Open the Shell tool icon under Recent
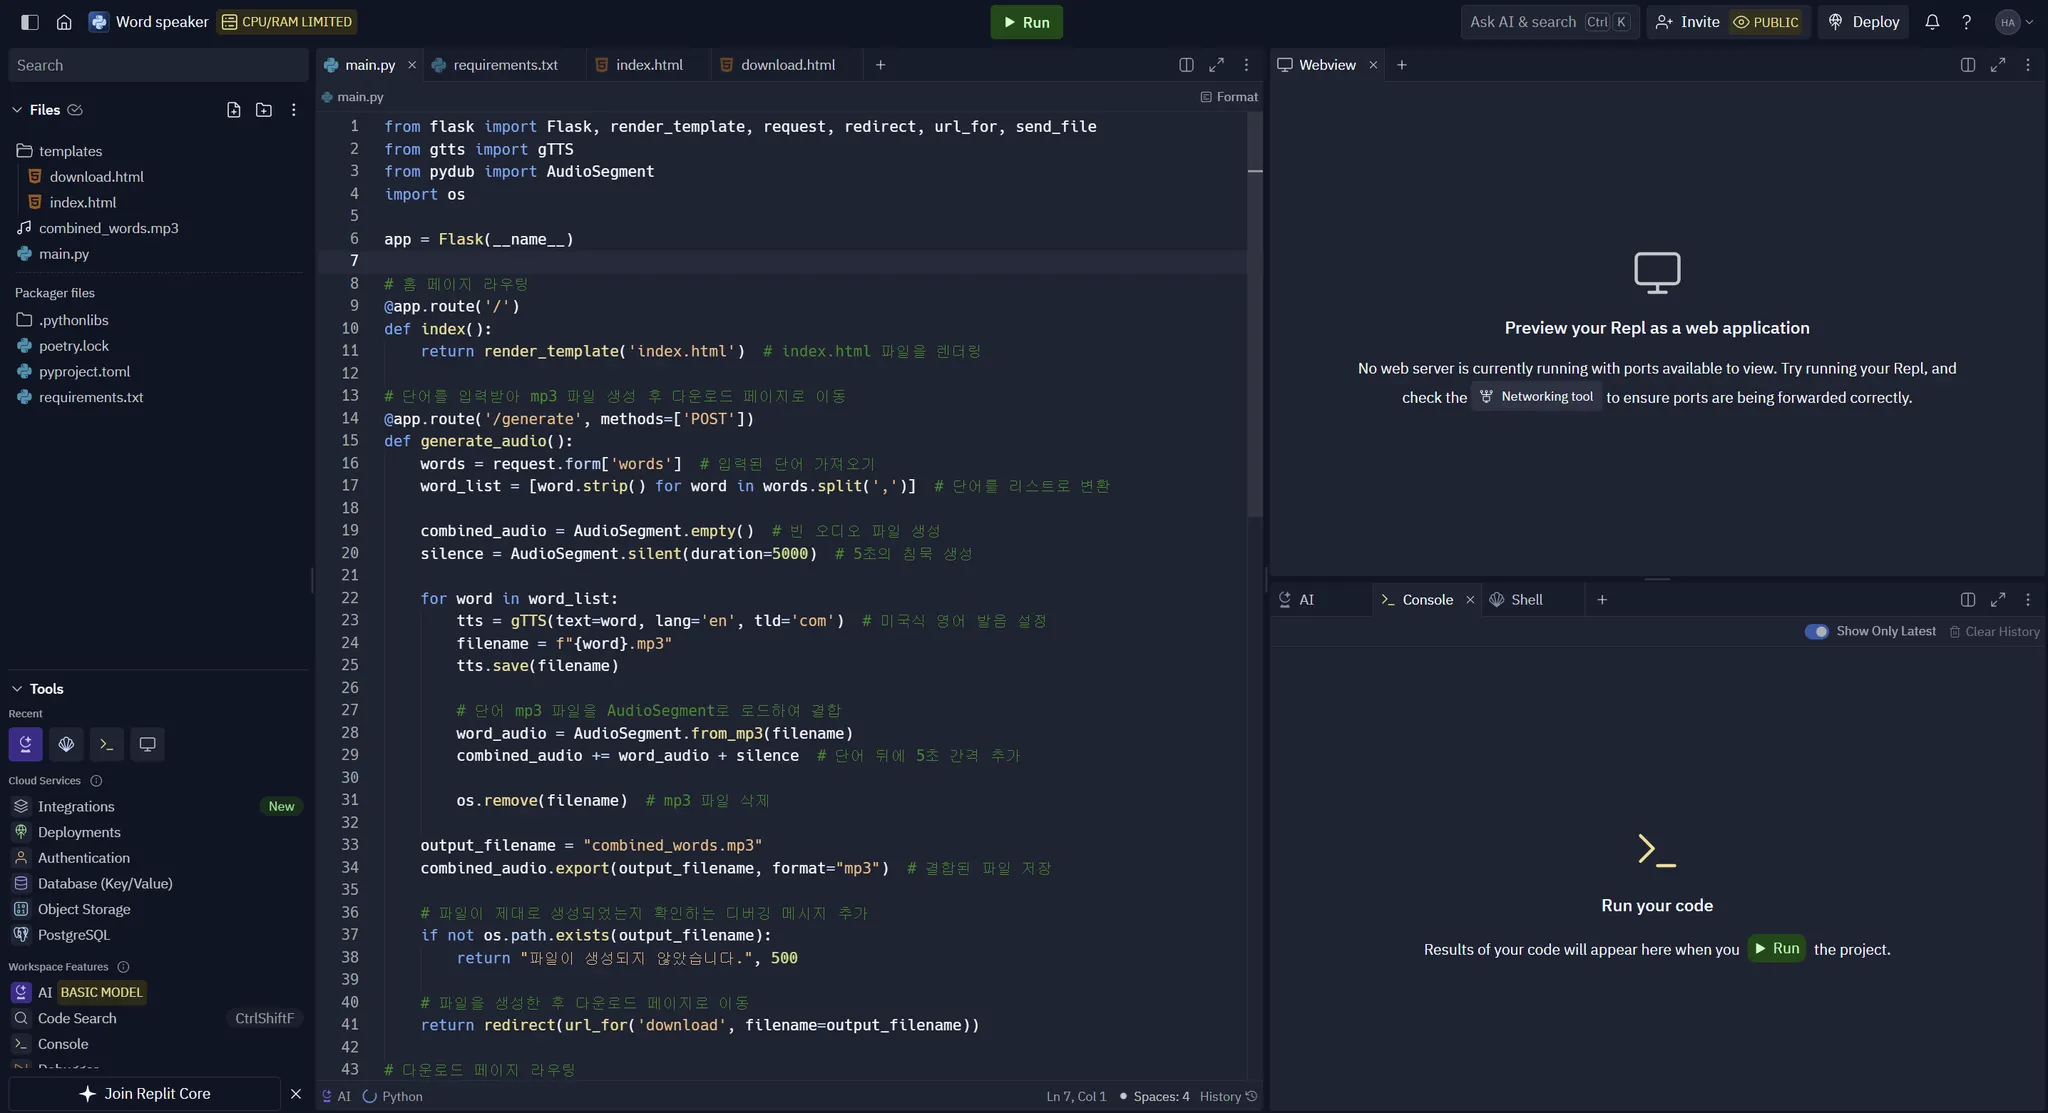The height and width of the screenshot is (1113, 2048). (x=66, y=744)
